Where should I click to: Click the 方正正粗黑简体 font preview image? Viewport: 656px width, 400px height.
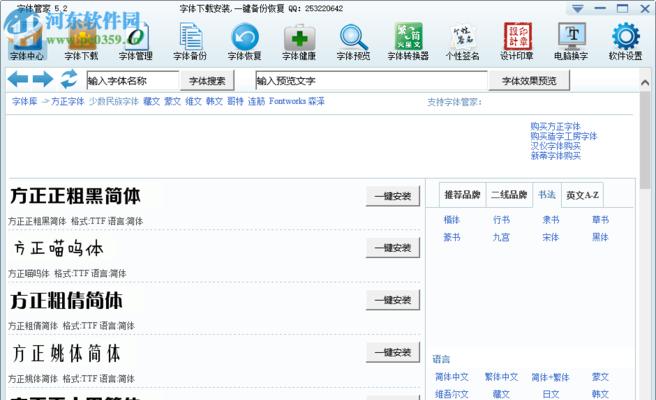tap(75, 196)
